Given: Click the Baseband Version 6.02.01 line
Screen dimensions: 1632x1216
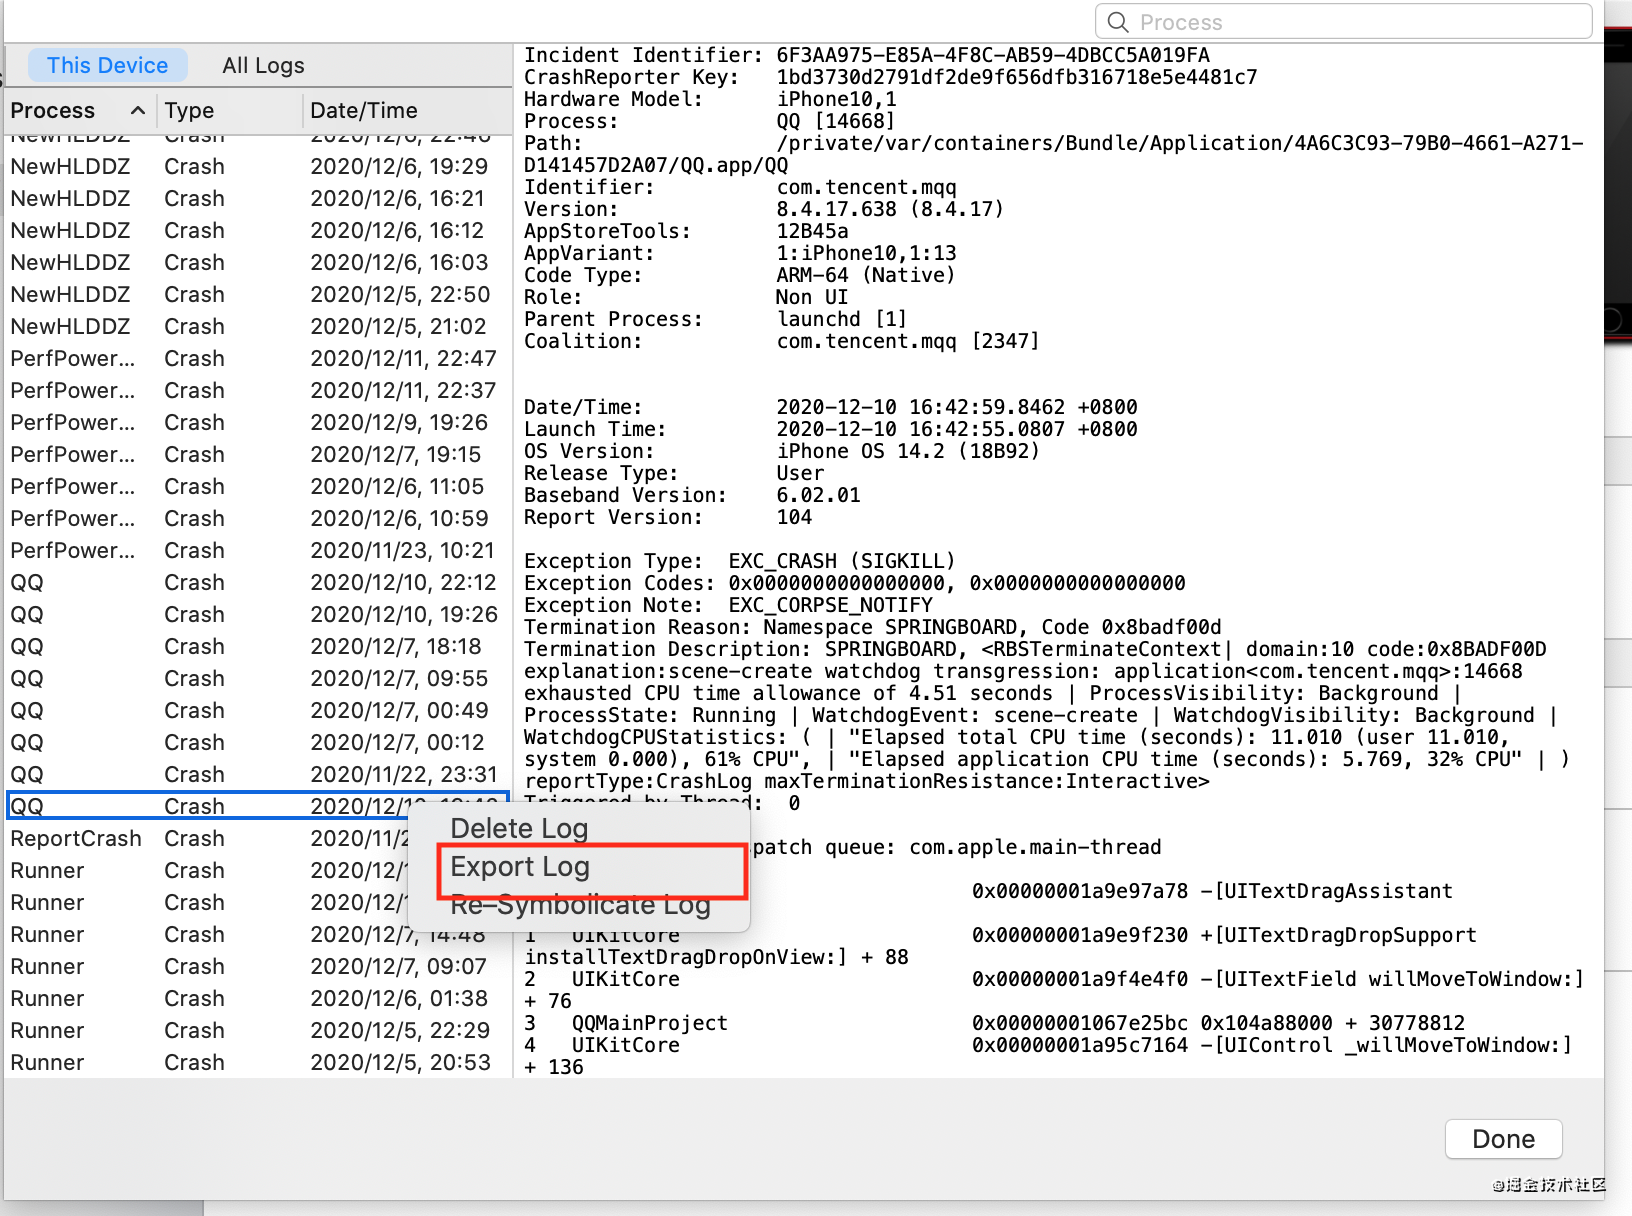Looking at the screenshot, I should click(x=692, y=495).
